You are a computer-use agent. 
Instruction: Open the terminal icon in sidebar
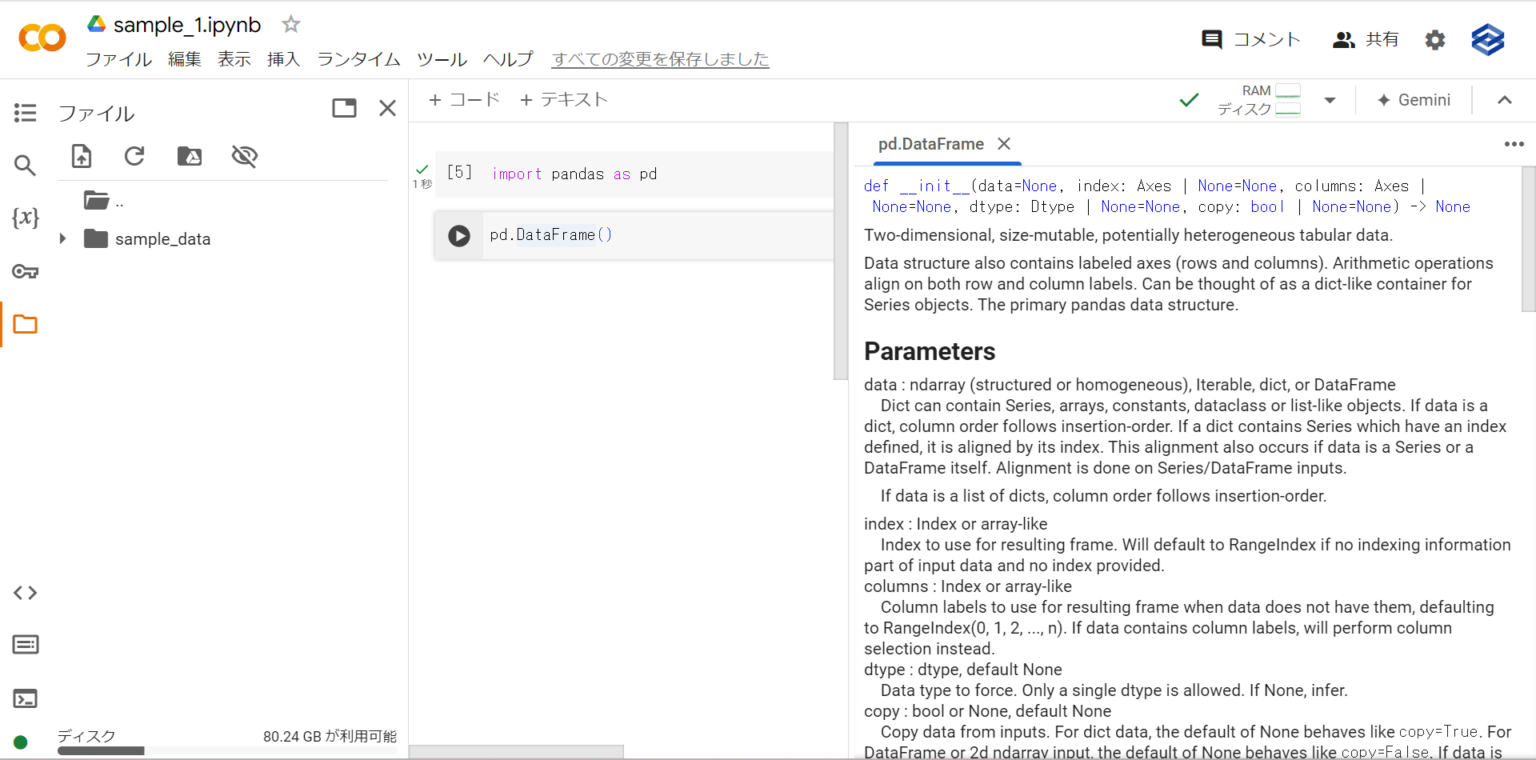(x=25, y=698)
